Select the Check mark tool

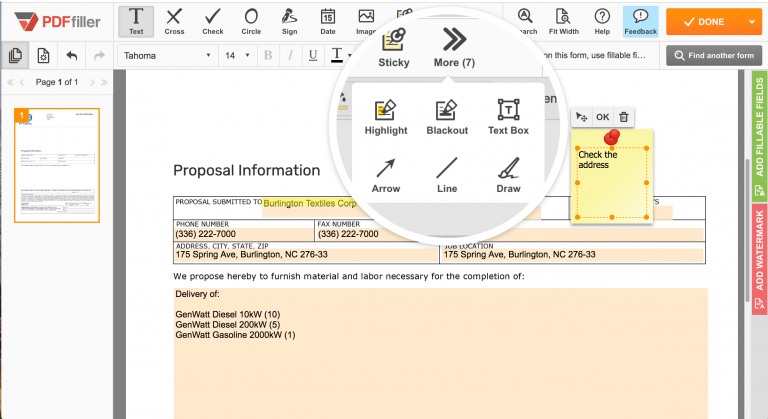pyautogui.click(x=213, y=22)
